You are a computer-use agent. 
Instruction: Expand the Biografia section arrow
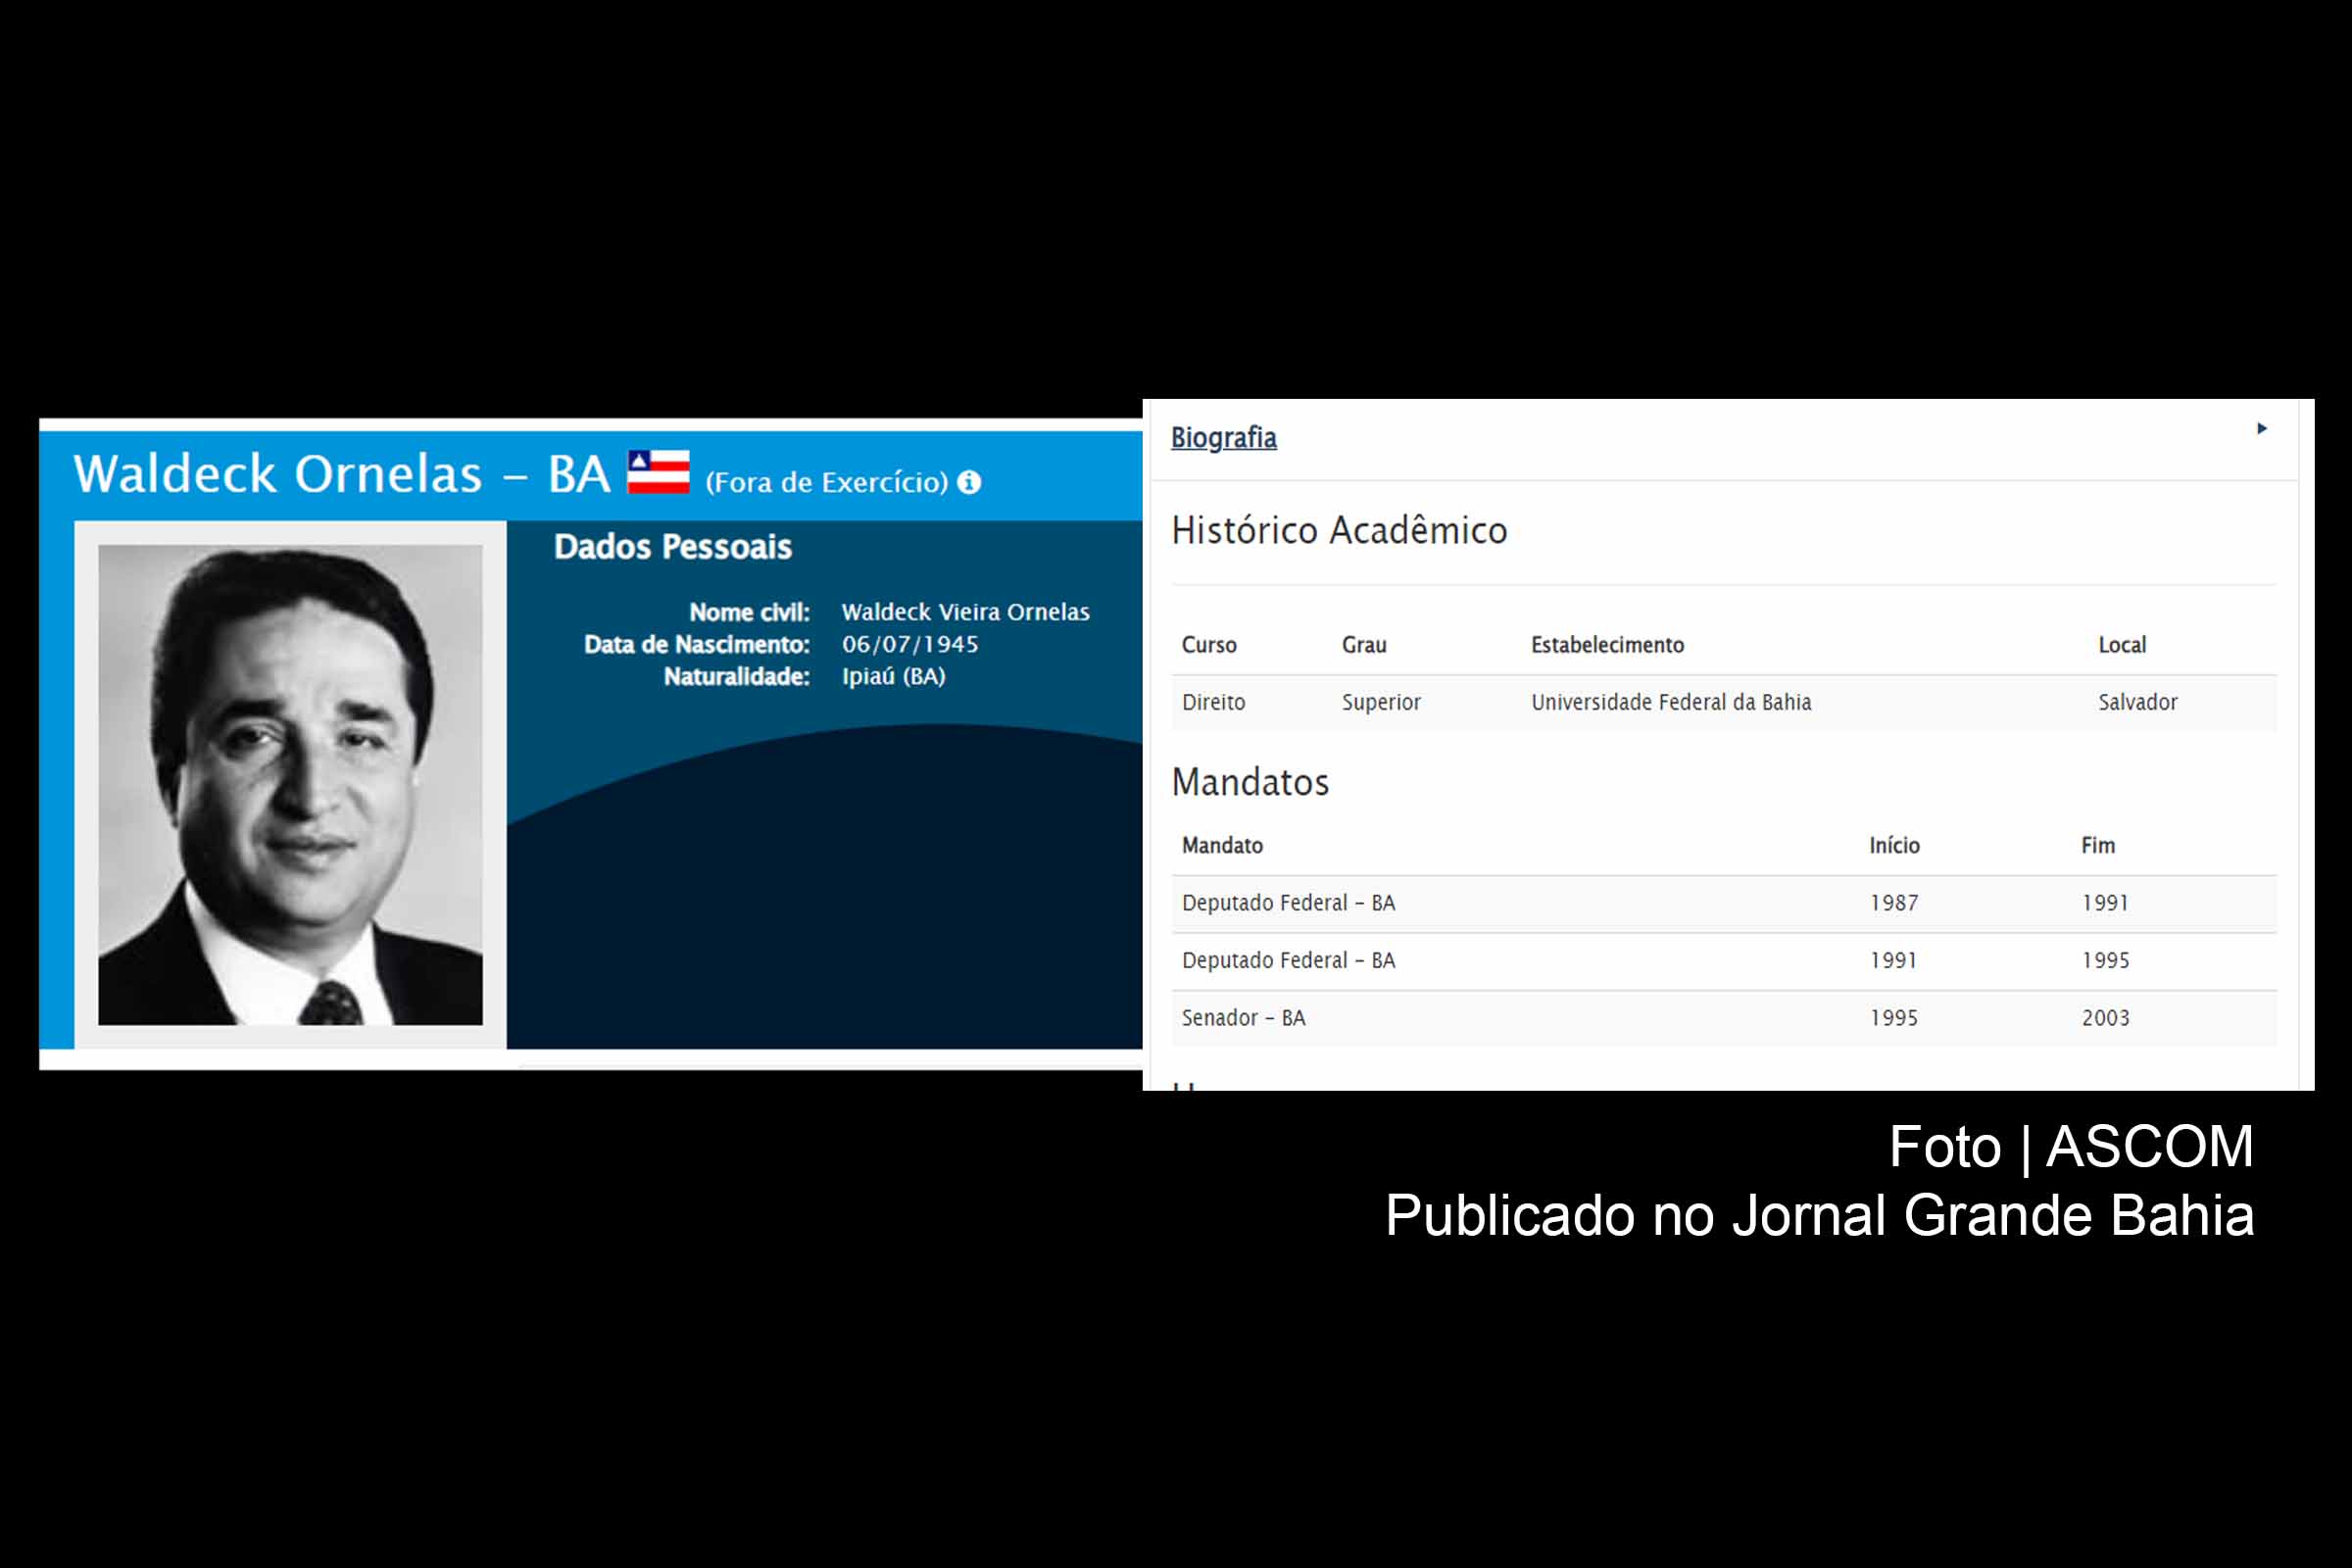(2262, 428)
